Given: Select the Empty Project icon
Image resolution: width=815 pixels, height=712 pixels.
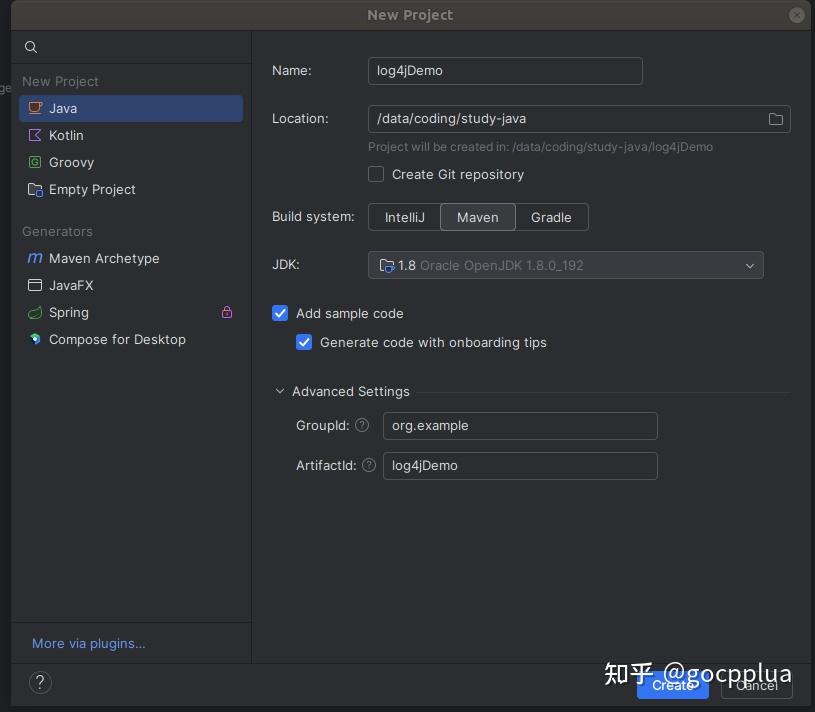Looking at the screenshot, I should point(36,189).
